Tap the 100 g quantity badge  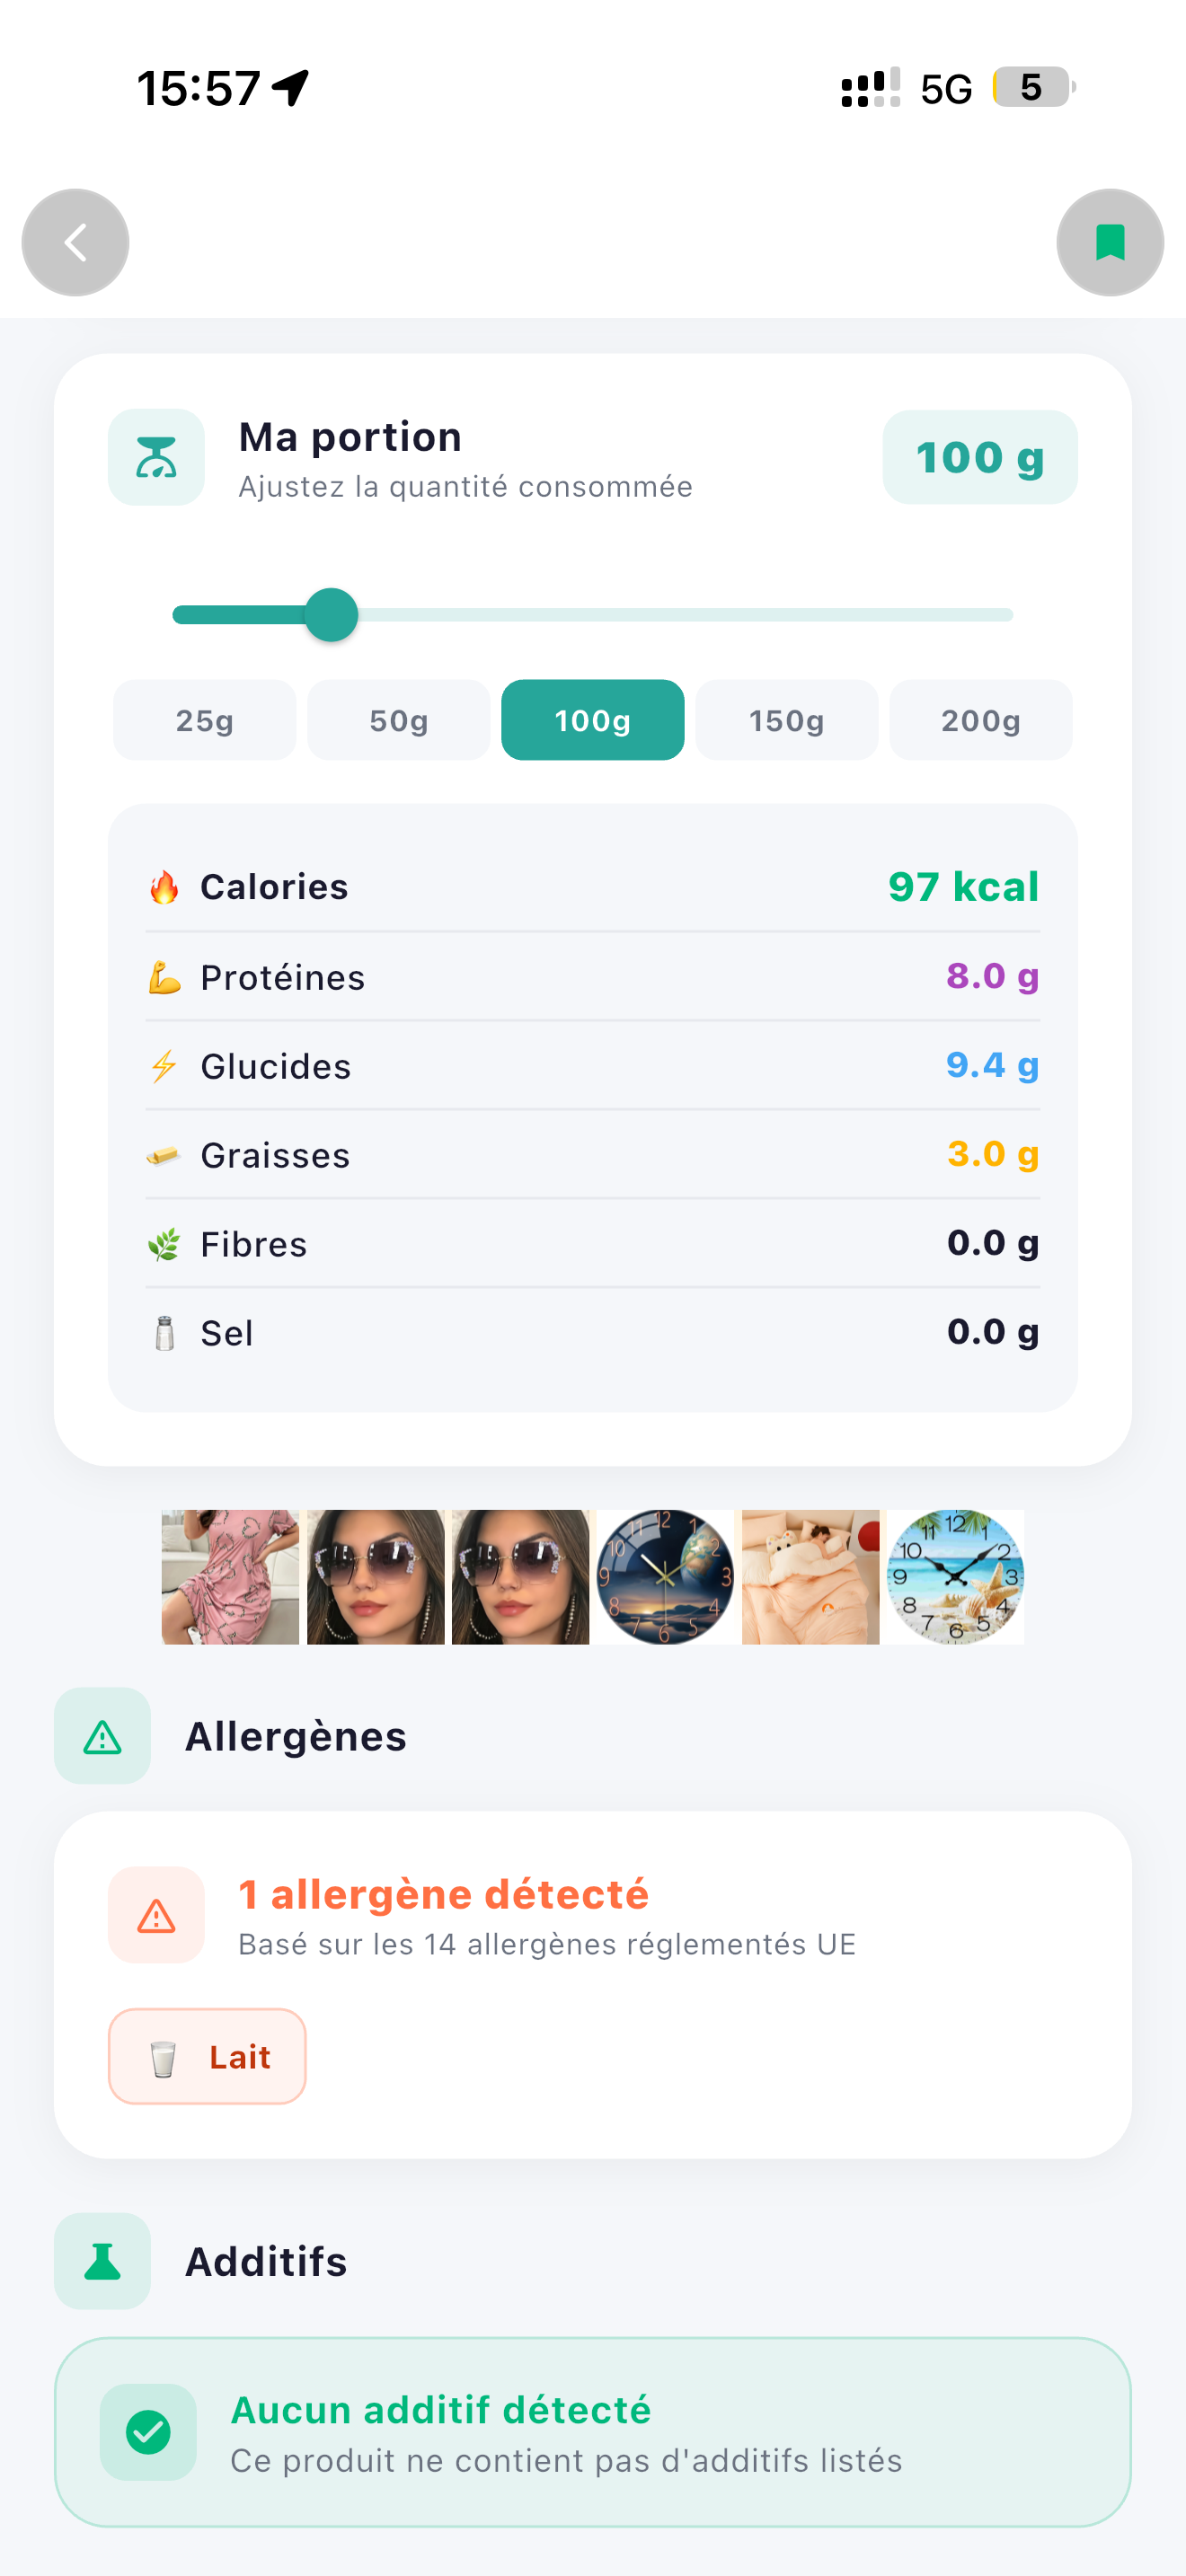(x=980, y=457)
